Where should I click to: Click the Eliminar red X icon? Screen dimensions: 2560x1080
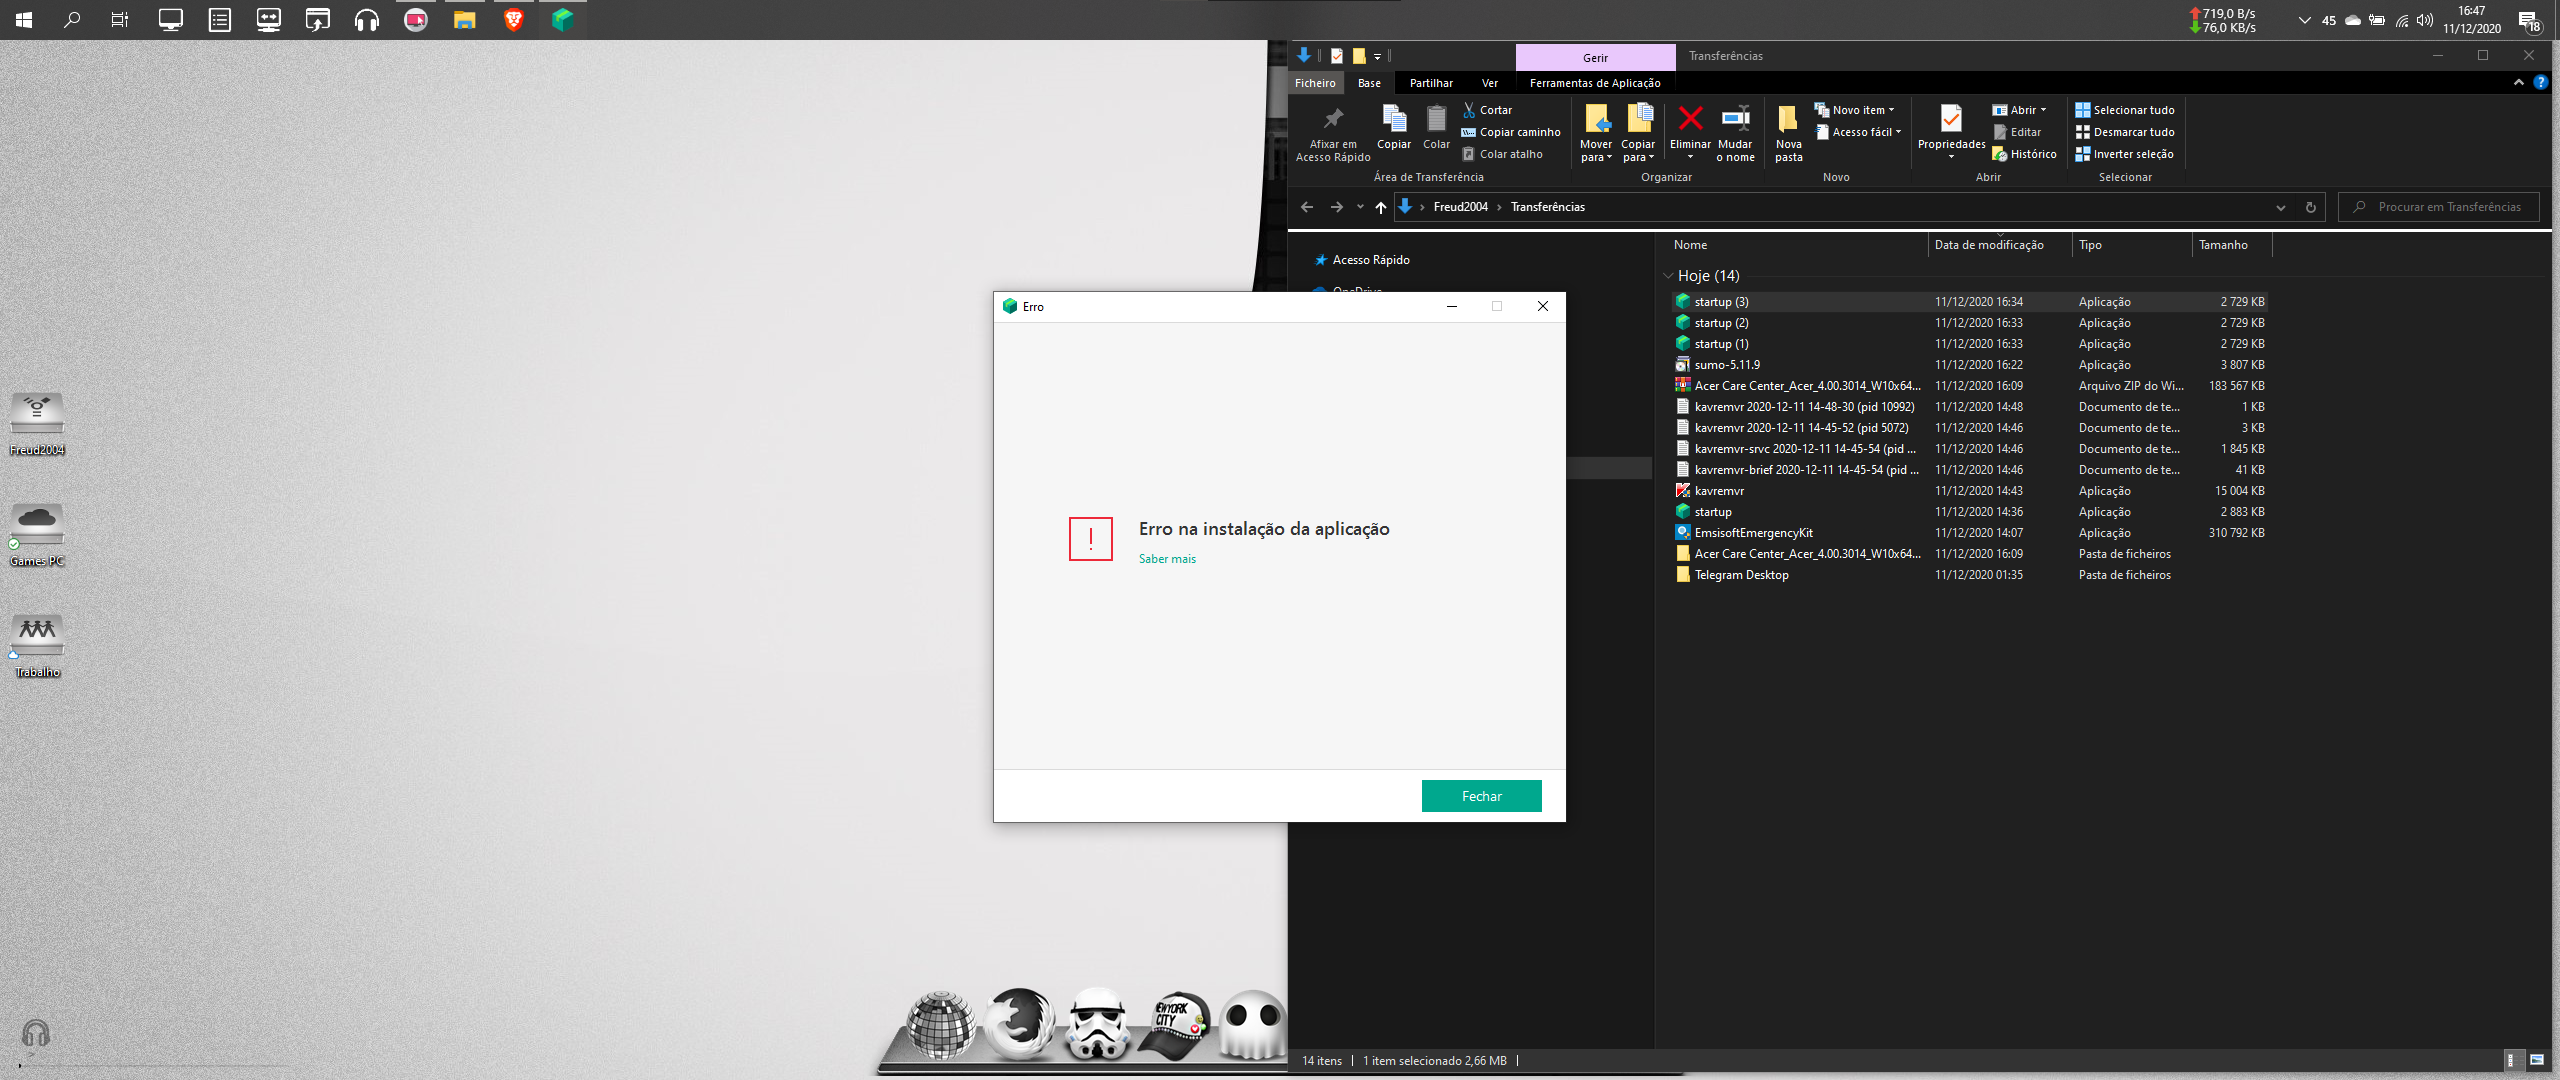pos(1690,120)
